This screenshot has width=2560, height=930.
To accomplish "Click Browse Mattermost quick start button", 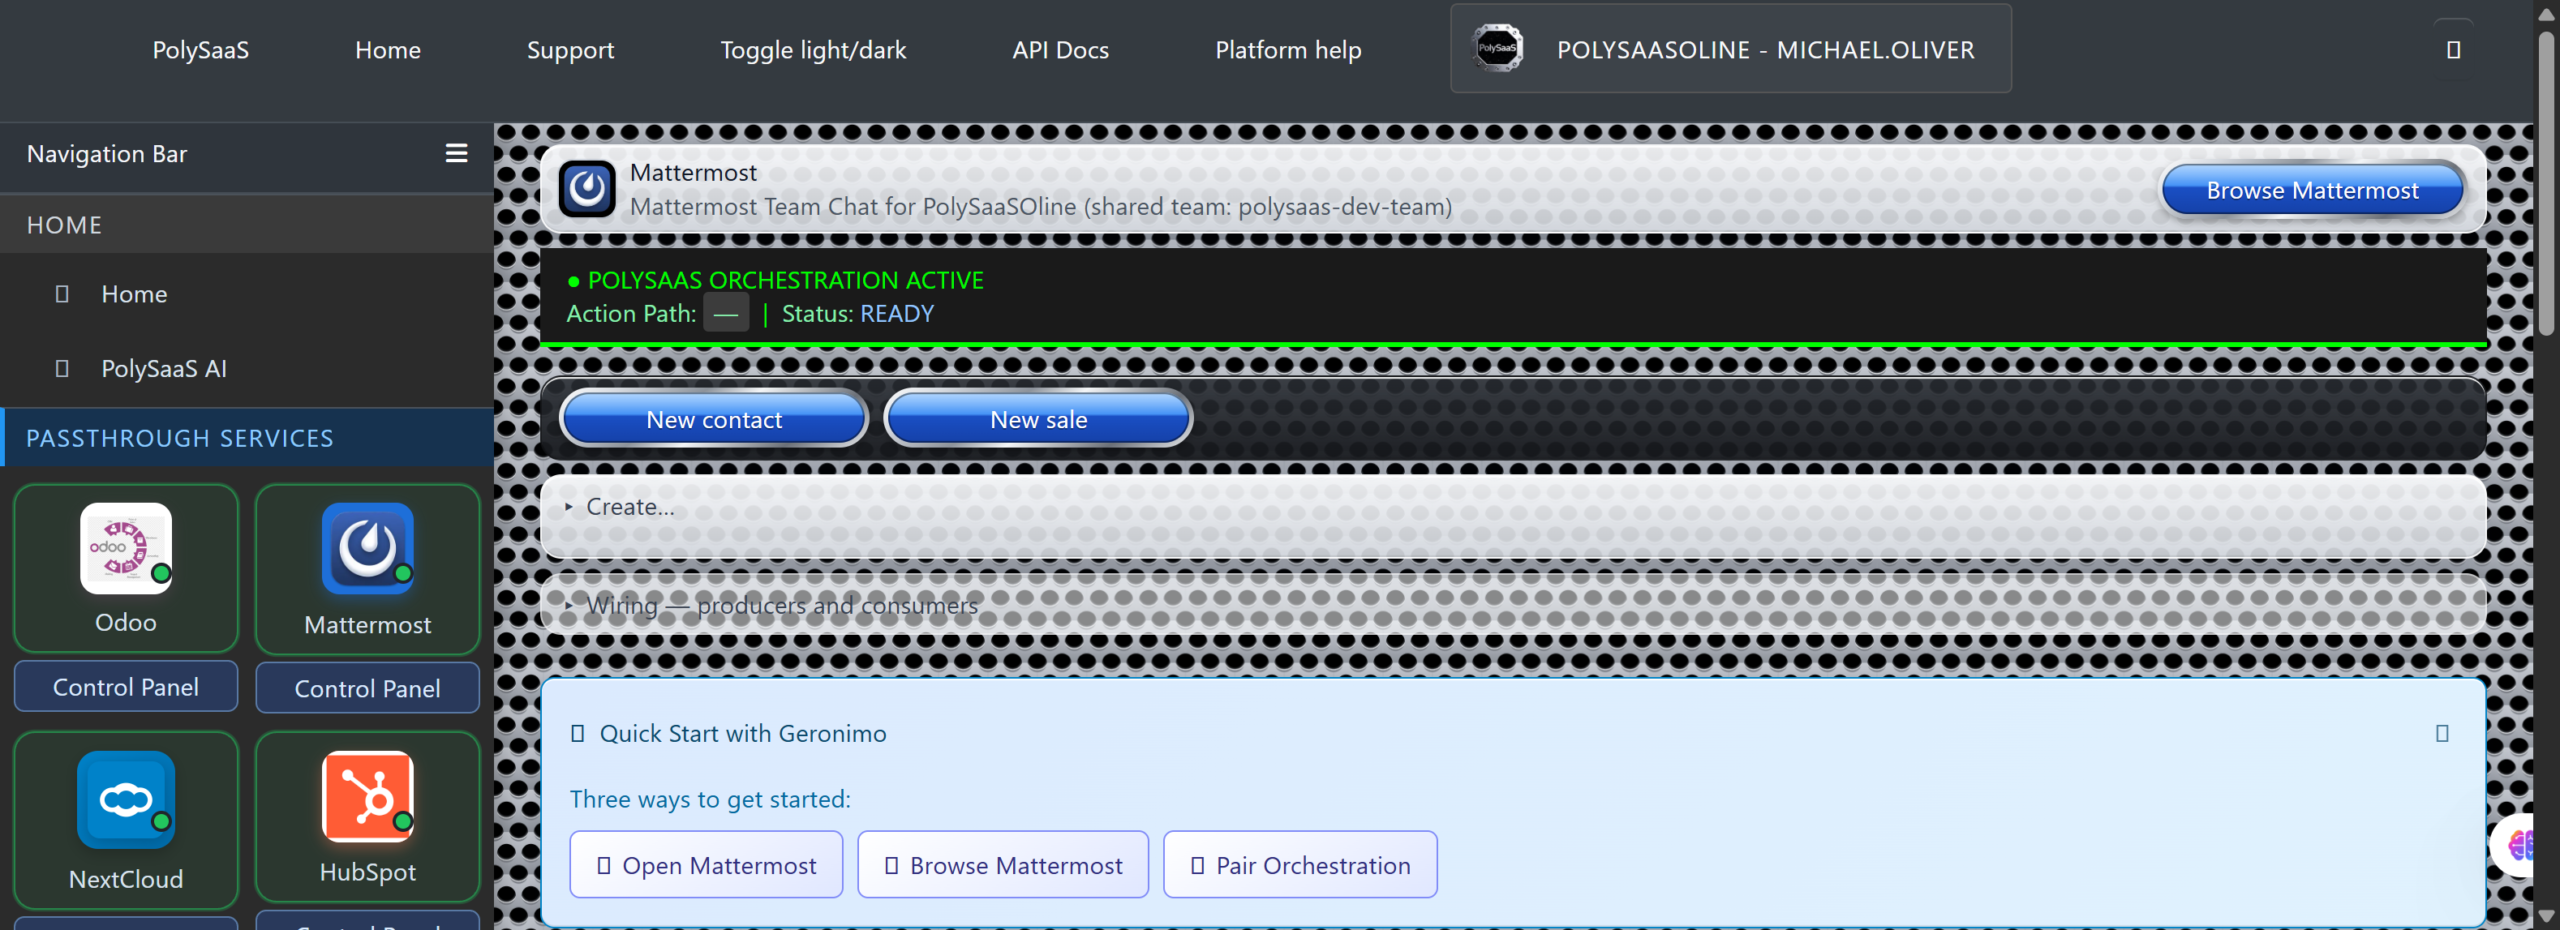I will [x=1003, y=865].
